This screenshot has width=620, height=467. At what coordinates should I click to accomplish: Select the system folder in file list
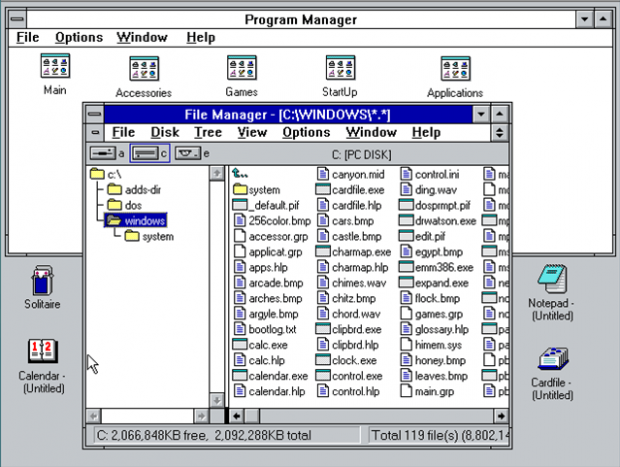[x=256, y=190]
